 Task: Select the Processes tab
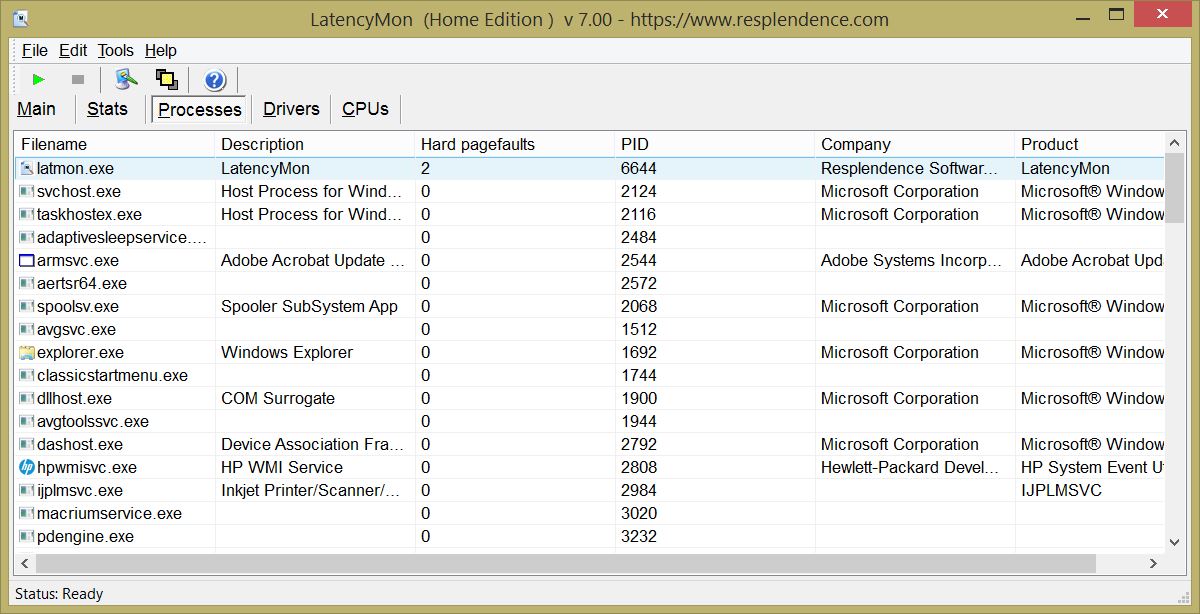pyautogui.click(x=200, y=110)
